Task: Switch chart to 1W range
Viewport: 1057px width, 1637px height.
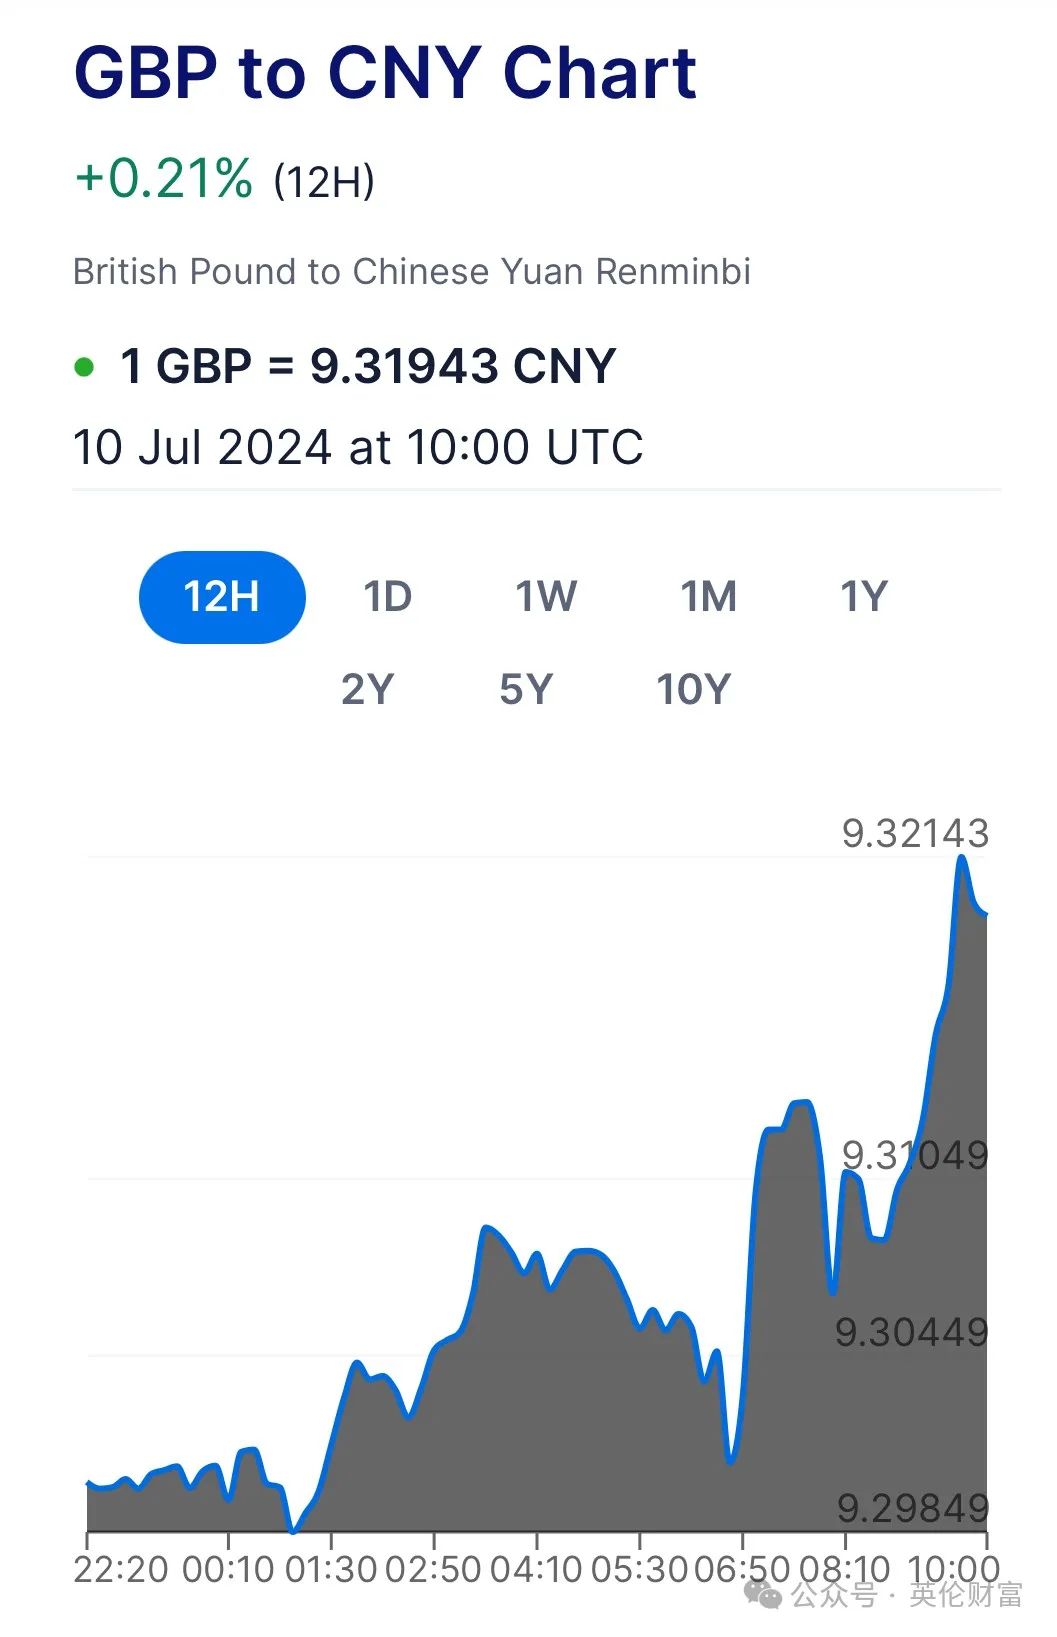Action: click(546, 597)
